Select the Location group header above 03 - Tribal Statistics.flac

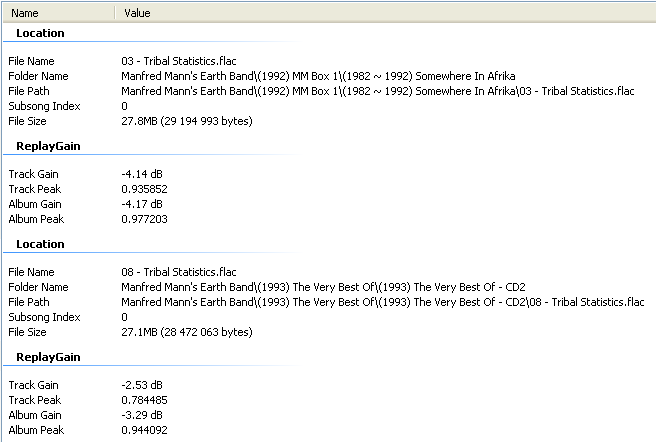[40, 33]
